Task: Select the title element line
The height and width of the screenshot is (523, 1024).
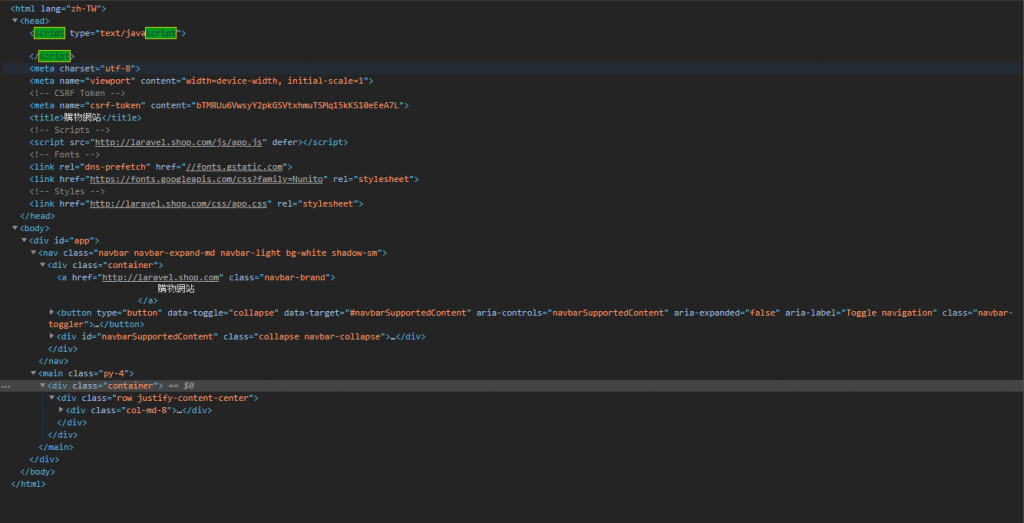Action: pos(85,118)
